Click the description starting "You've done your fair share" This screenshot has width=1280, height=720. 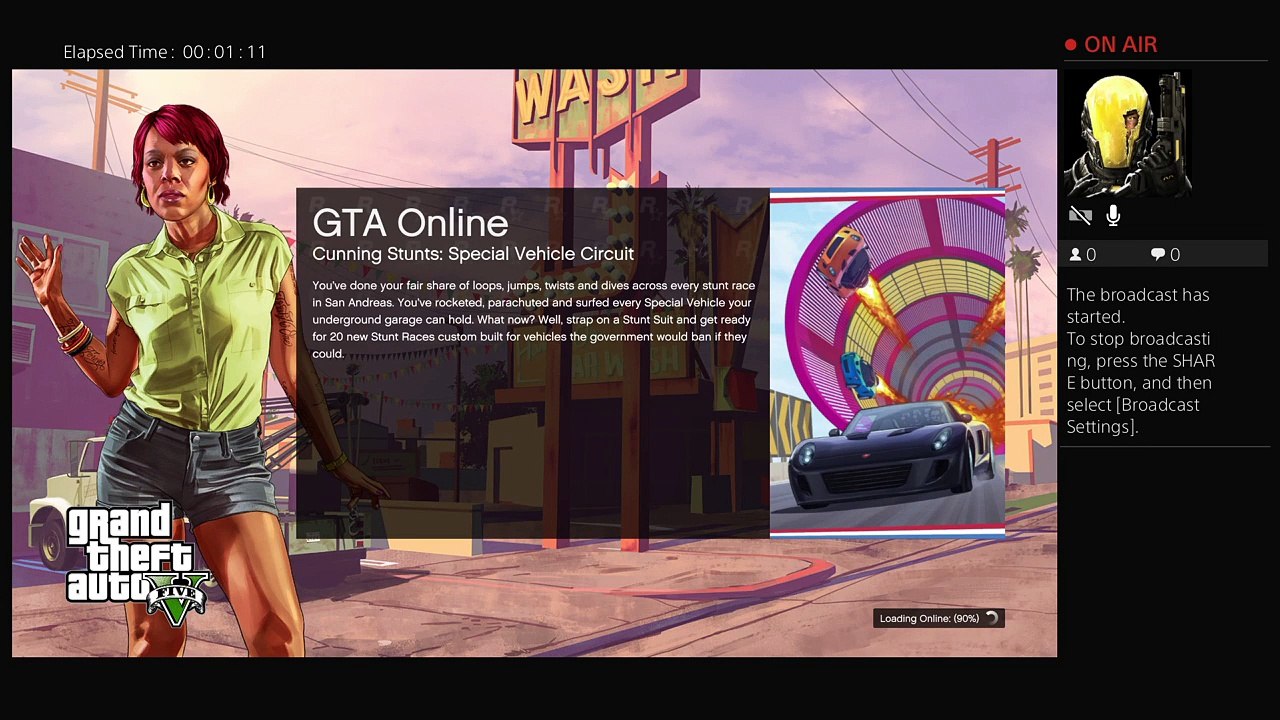(x=533, y=320)
